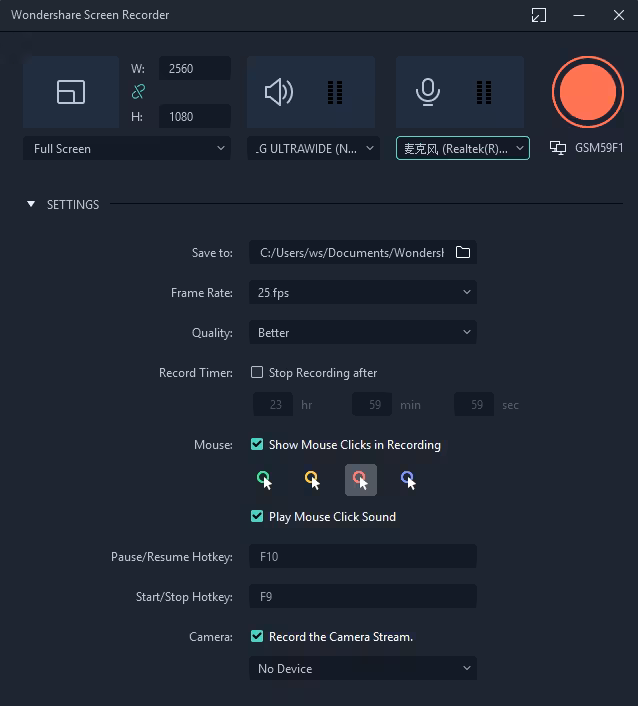
Task: Choose the yellow mouse click cursor
Action: (312, 480)
